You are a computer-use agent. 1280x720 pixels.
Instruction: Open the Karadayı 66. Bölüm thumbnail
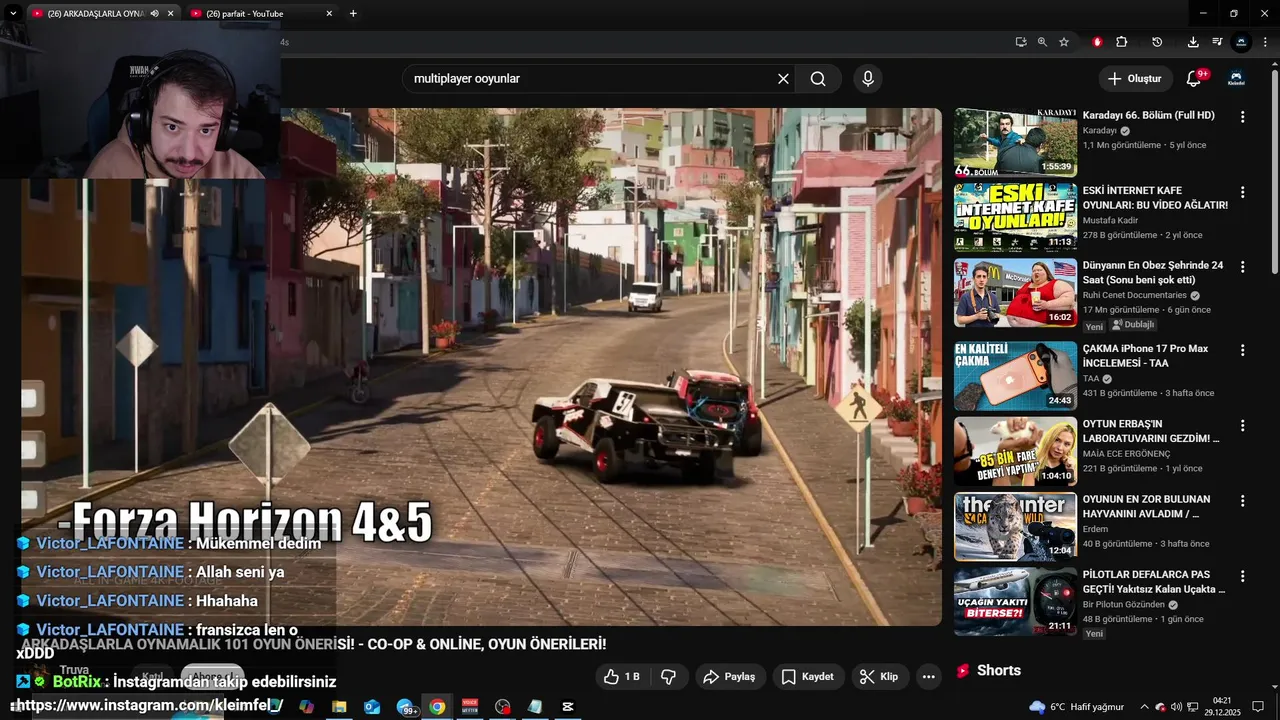point(1015,142)
